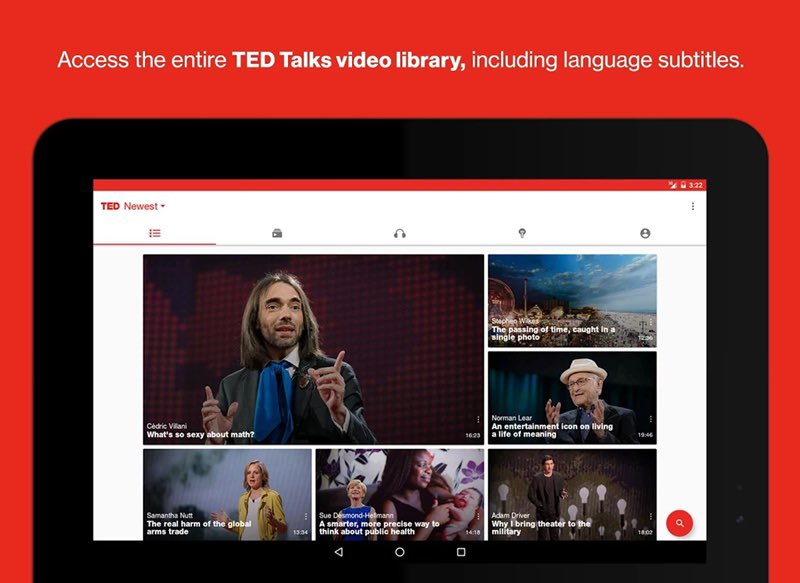Viewport: 800px width, 583px height.
Task: Click the battery icon in status bar
Action: click(x=683, y=185)
